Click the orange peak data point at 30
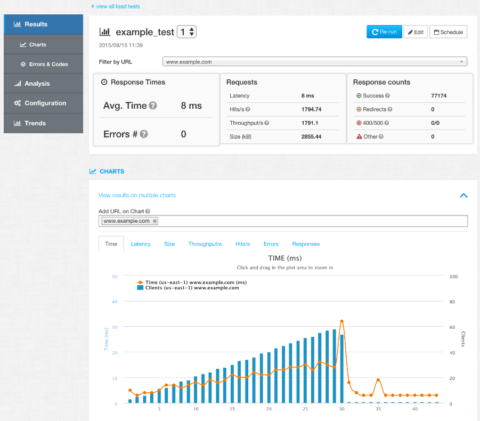This screenshot has height=421, width=480. point(342,321)
